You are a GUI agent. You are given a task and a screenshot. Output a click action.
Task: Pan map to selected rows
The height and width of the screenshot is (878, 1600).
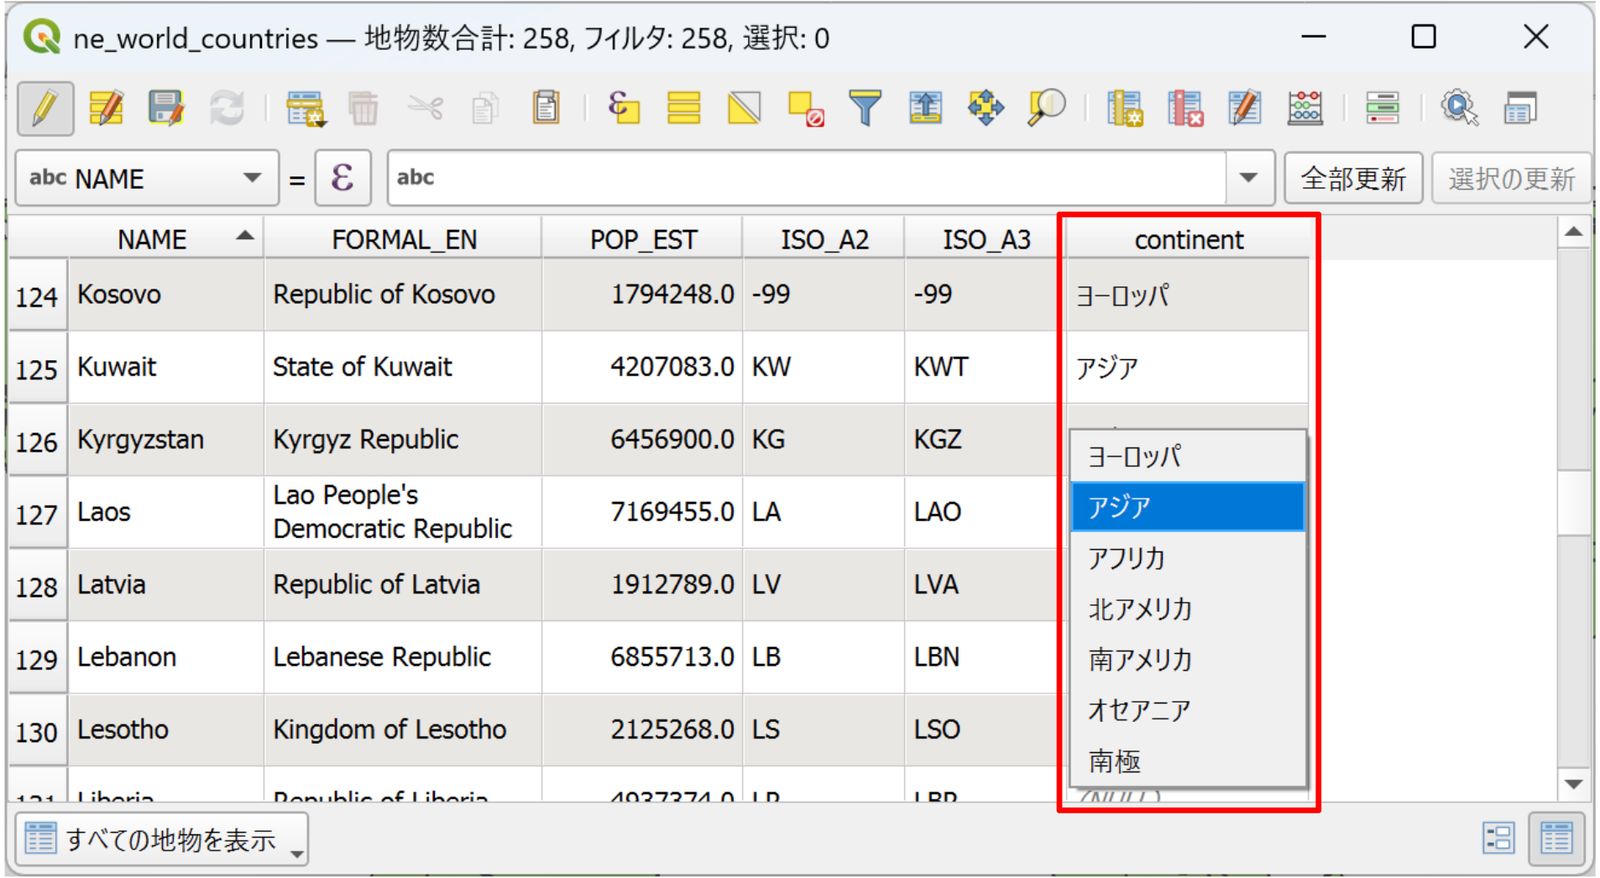point(986,108)
